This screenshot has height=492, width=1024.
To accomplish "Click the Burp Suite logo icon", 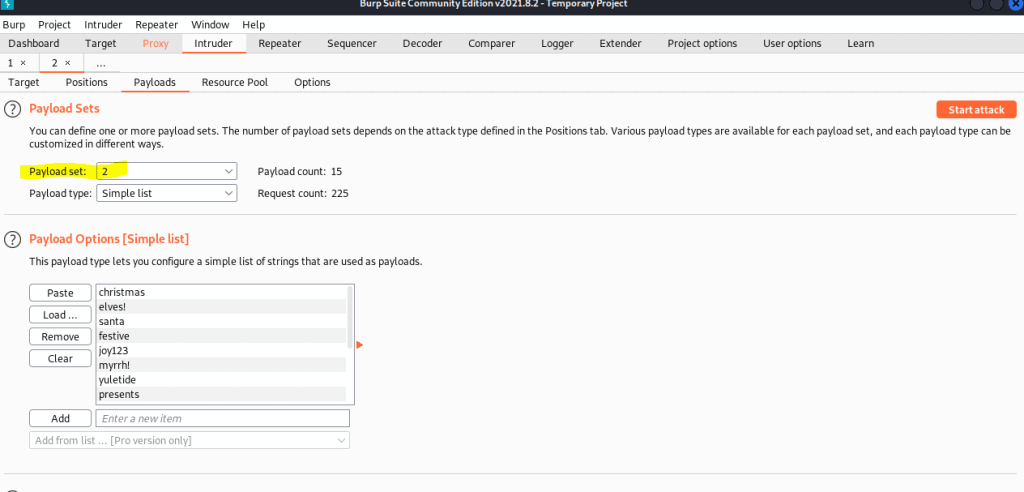I will [x=8, y=5].
